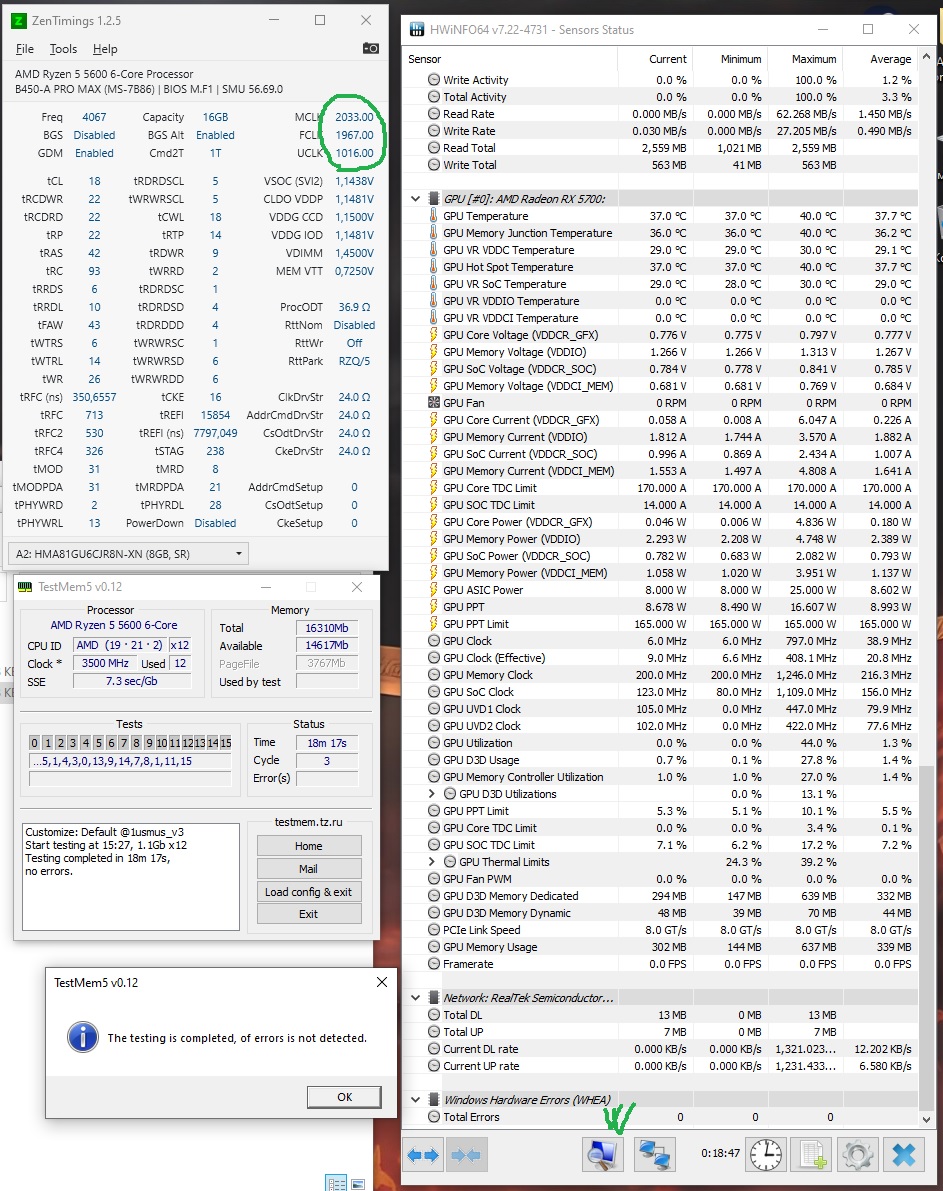Reset HWiNFO timer using the clock icon
Viewport: 943px width, 1191px height.
(766, 1155)
